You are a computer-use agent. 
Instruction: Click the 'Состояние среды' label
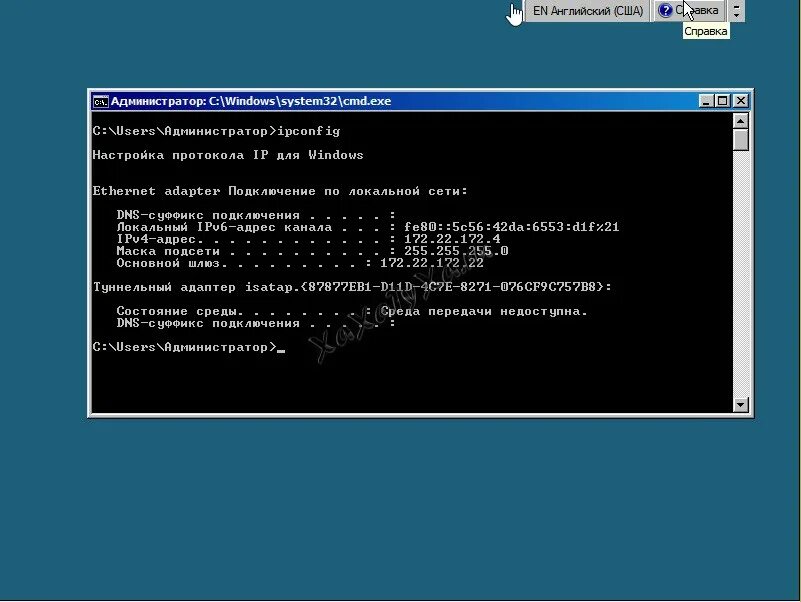pyautogui.click(x=176, y=311)
